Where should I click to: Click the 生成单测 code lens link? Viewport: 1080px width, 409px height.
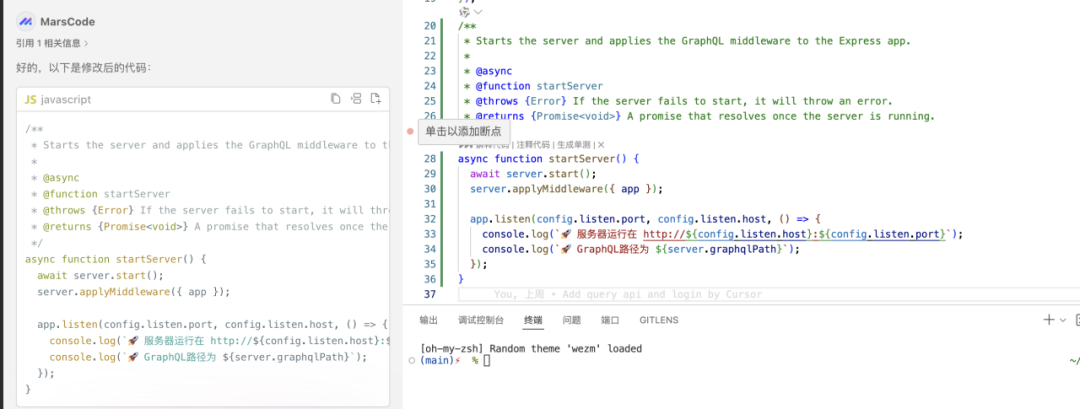click(x=573, y=145)
